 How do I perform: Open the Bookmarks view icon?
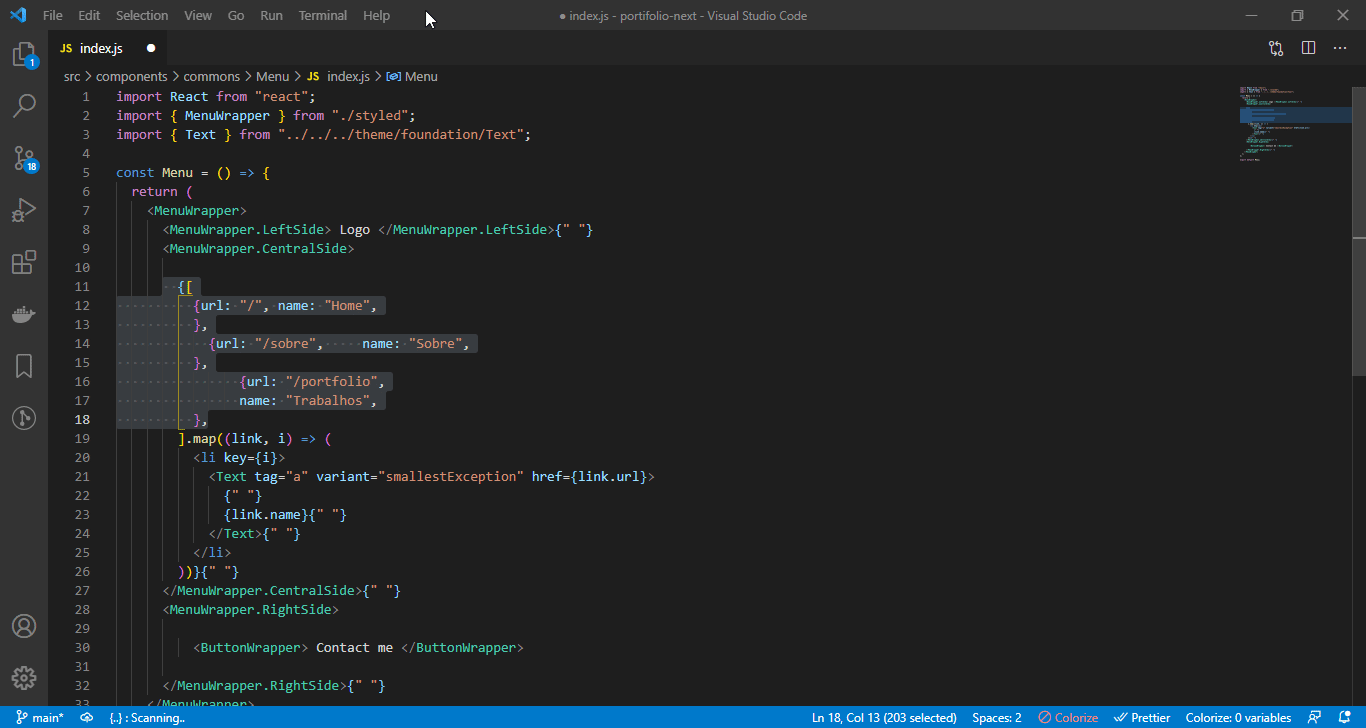[x=24, y=366]
